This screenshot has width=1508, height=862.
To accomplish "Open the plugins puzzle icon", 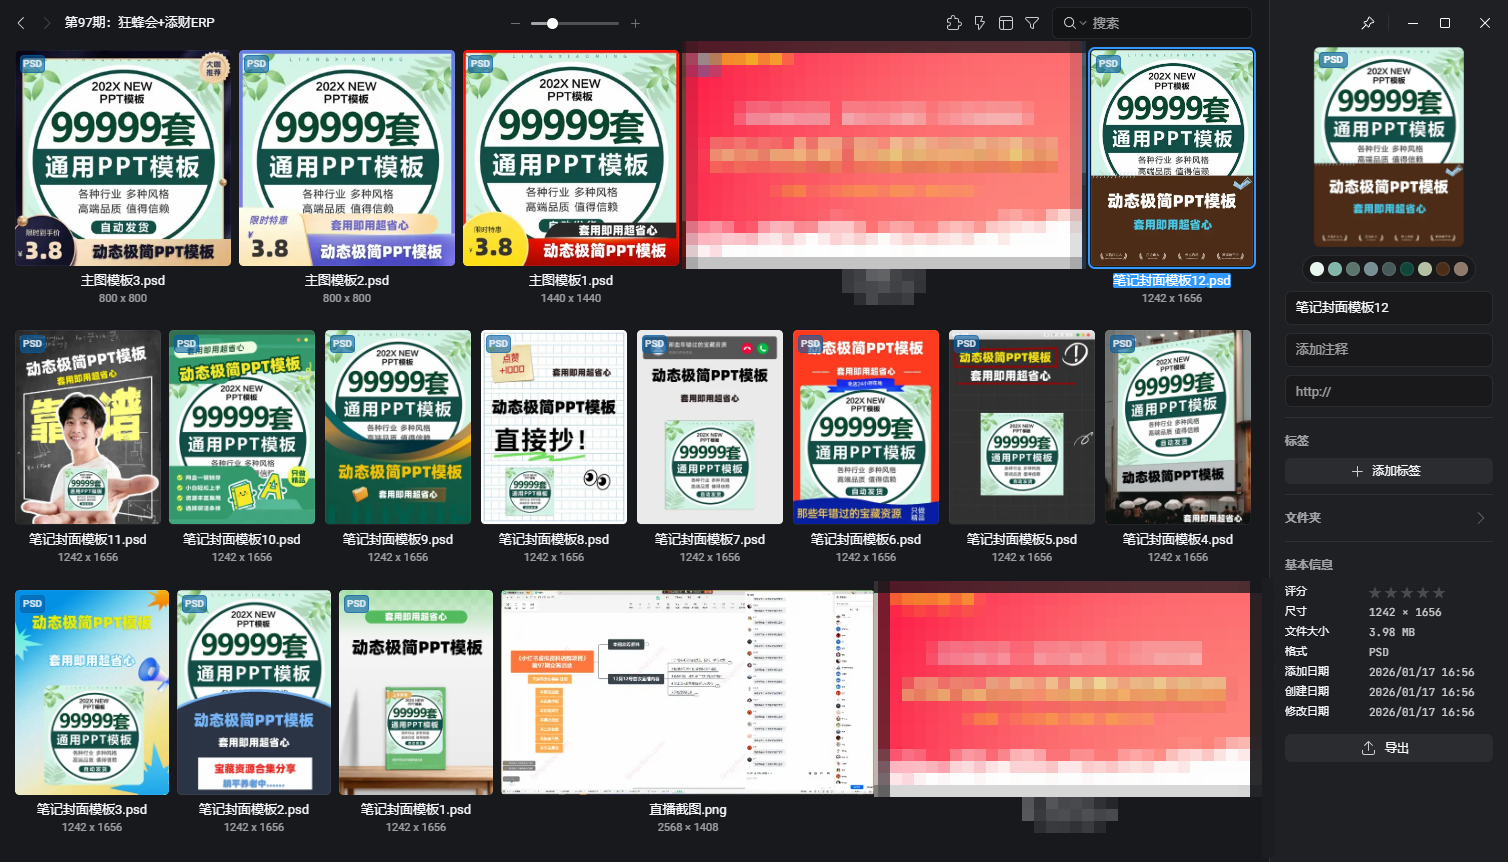I will 953,22.
